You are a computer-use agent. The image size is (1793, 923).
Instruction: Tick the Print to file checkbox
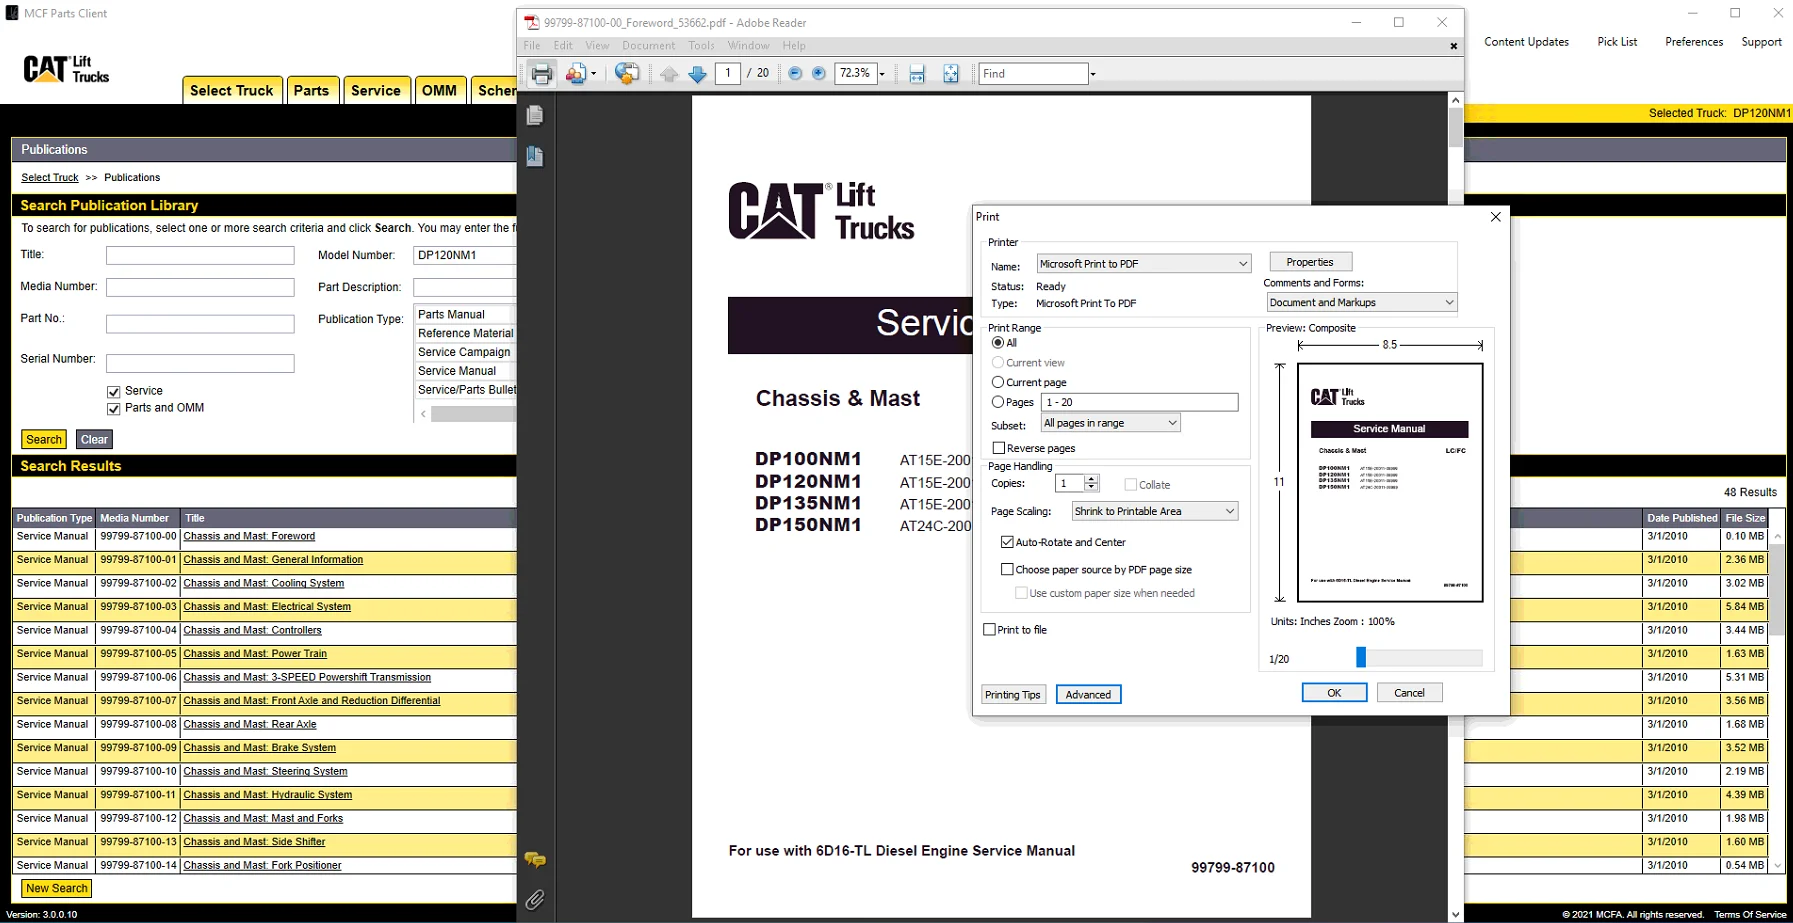click(x=990, y=630)
